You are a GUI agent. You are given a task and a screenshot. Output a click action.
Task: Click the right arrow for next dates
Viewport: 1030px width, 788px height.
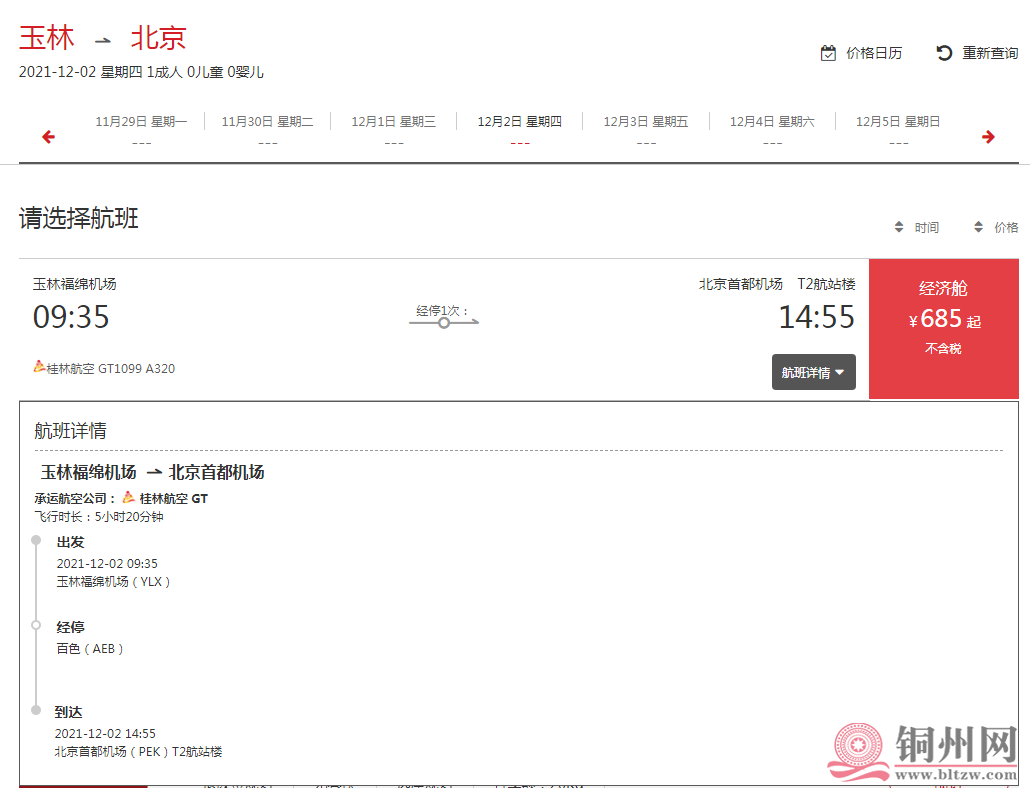pyautogui.click(x=988, y=137)
